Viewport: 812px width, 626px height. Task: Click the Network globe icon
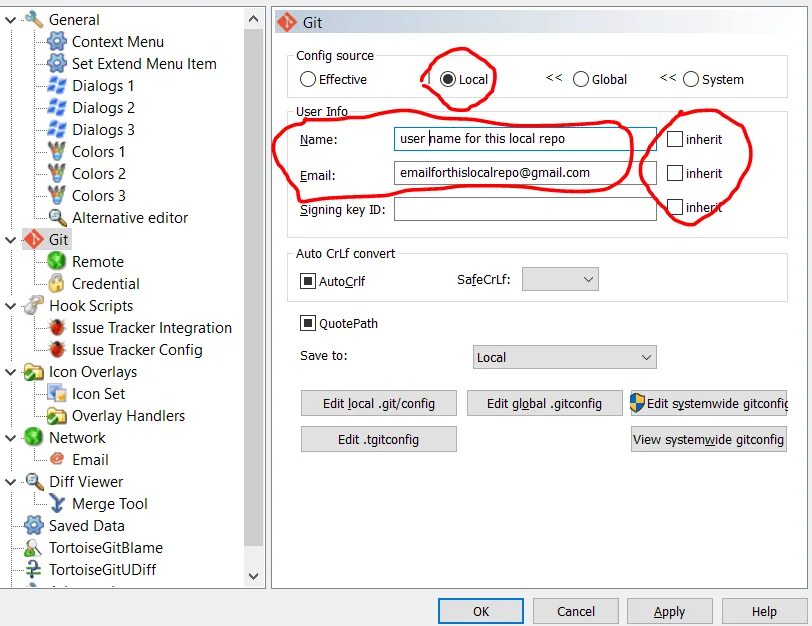(34, 438)
